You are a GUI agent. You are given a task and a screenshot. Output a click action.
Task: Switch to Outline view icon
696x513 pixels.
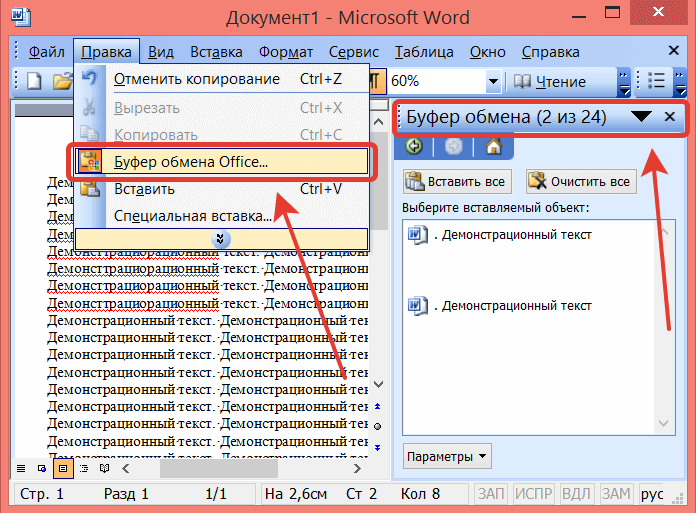pos(84,469)
